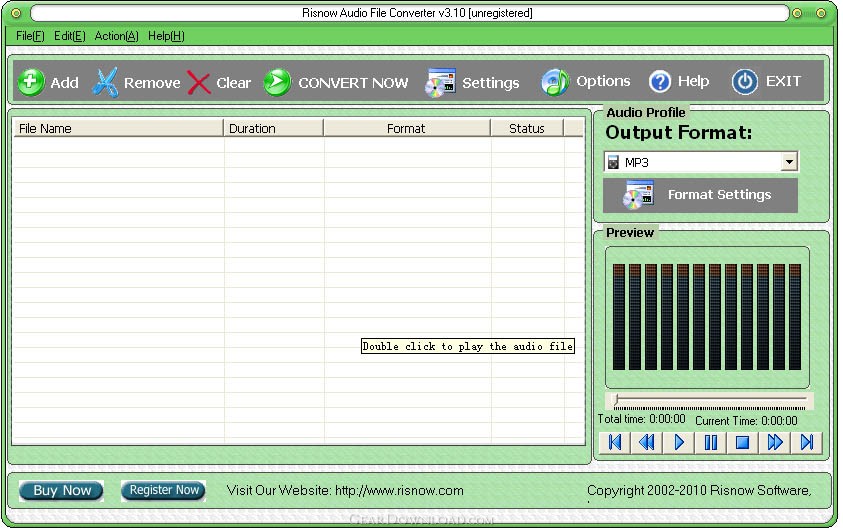Image resolution: width=843 pixels, height=528 pixels.
Task: Open the risnow.com website link
Action: pos(399,490)
